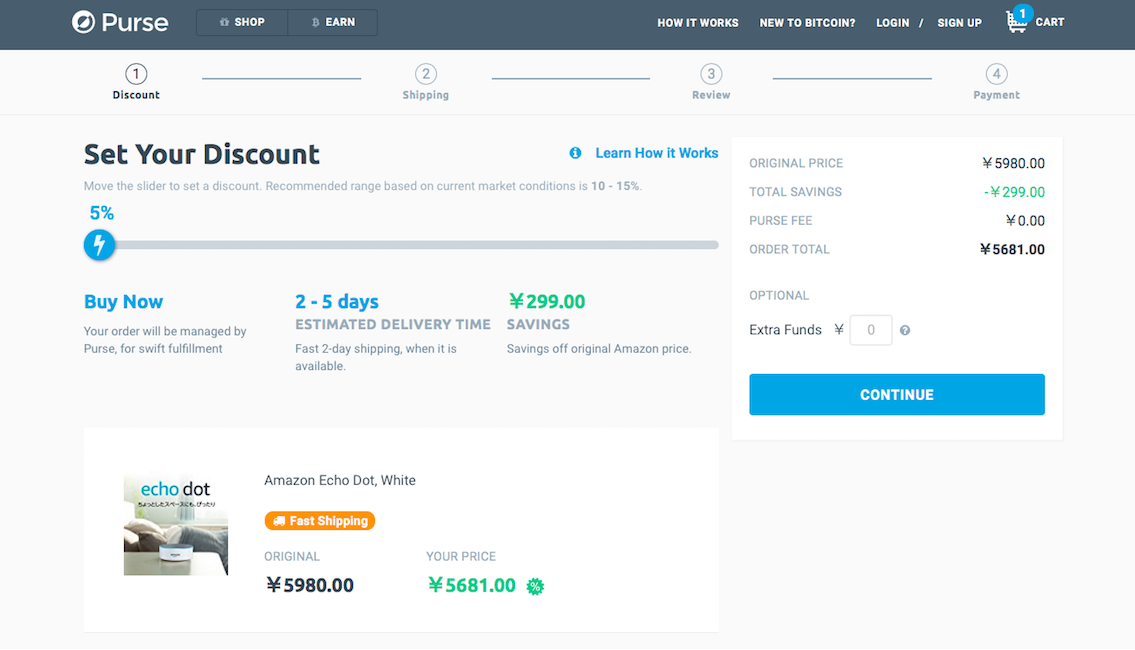The width and height of the screenshot is (1135, 650).
Task: Click the Purse logo in header
Action: [120, 22]
